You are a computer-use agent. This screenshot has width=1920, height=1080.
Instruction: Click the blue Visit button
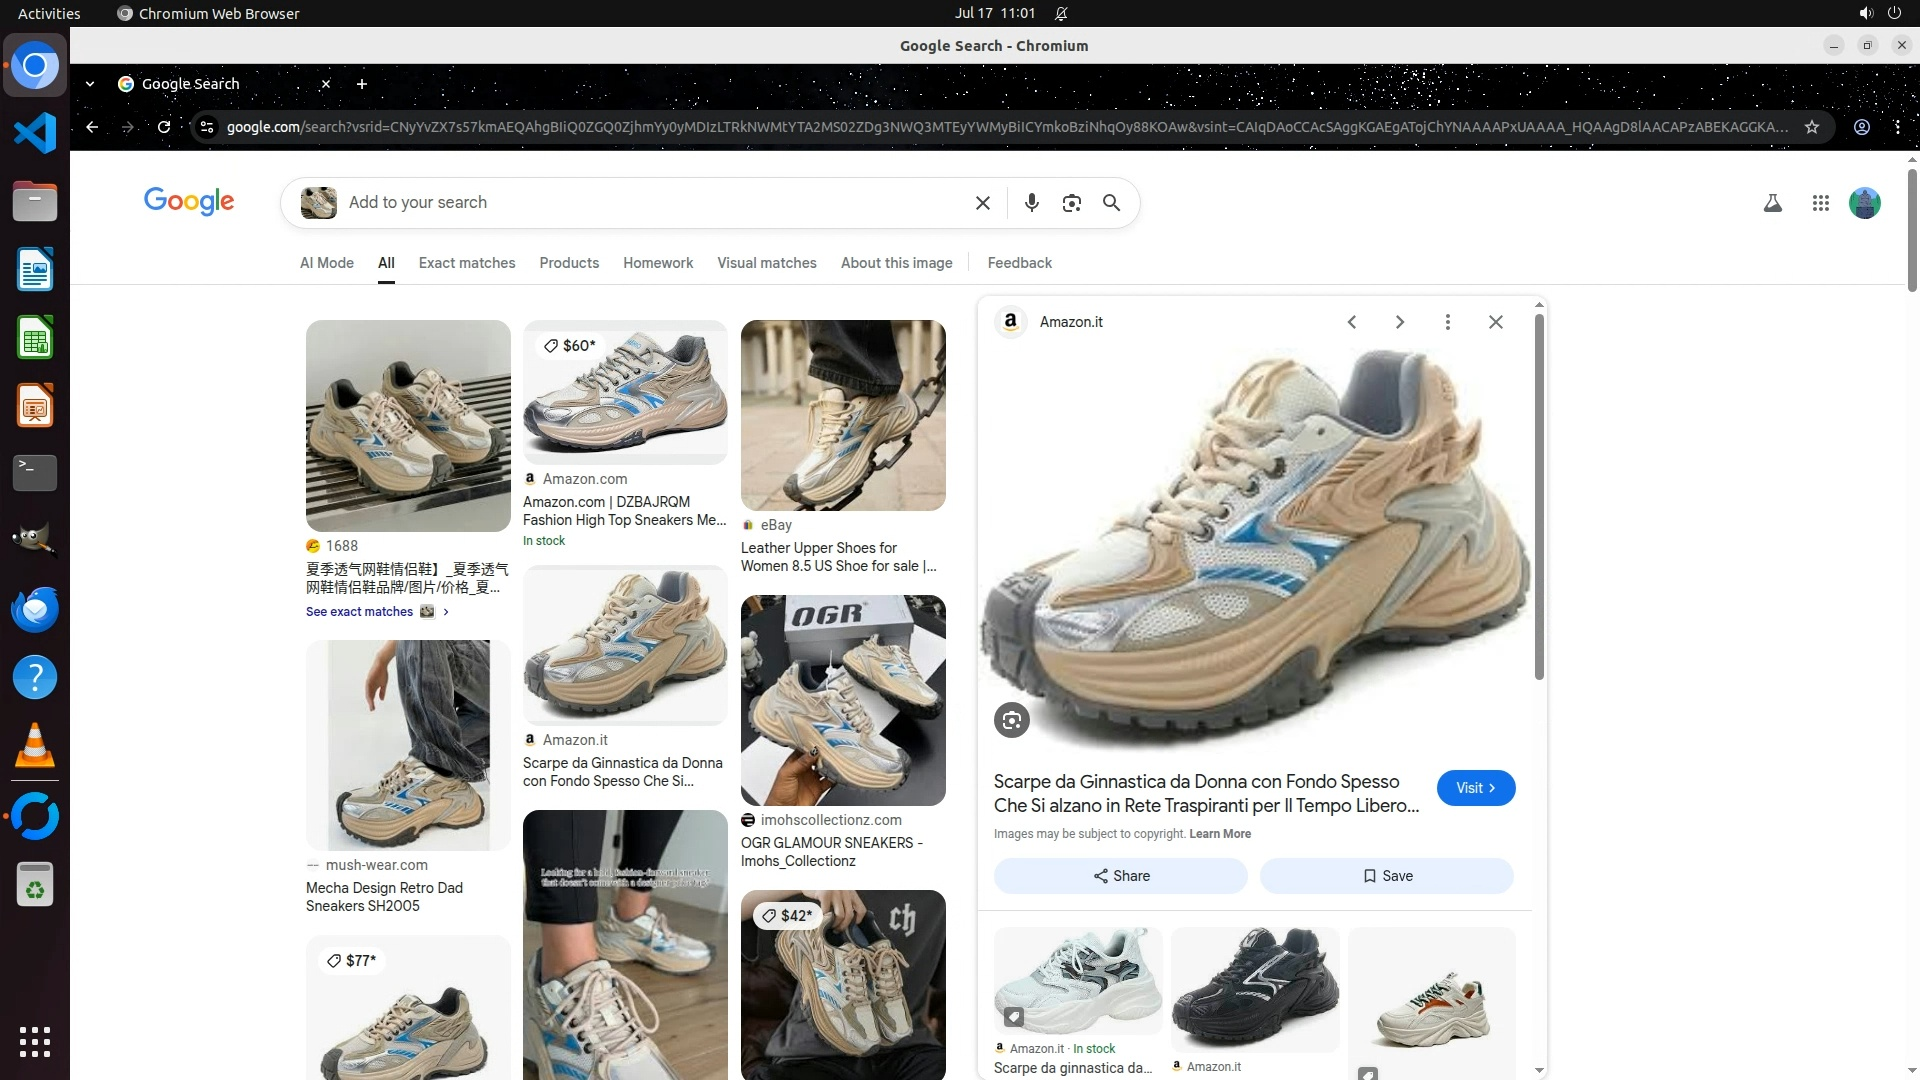pos(1475,788)
